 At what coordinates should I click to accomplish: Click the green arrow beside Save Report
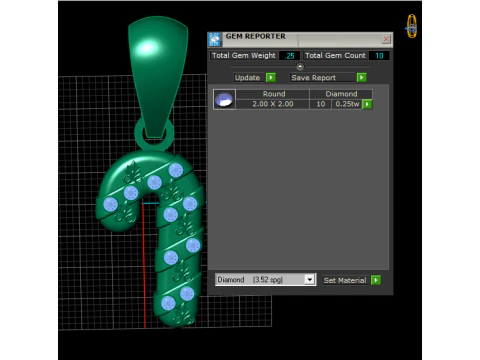(x=361, y=78)
